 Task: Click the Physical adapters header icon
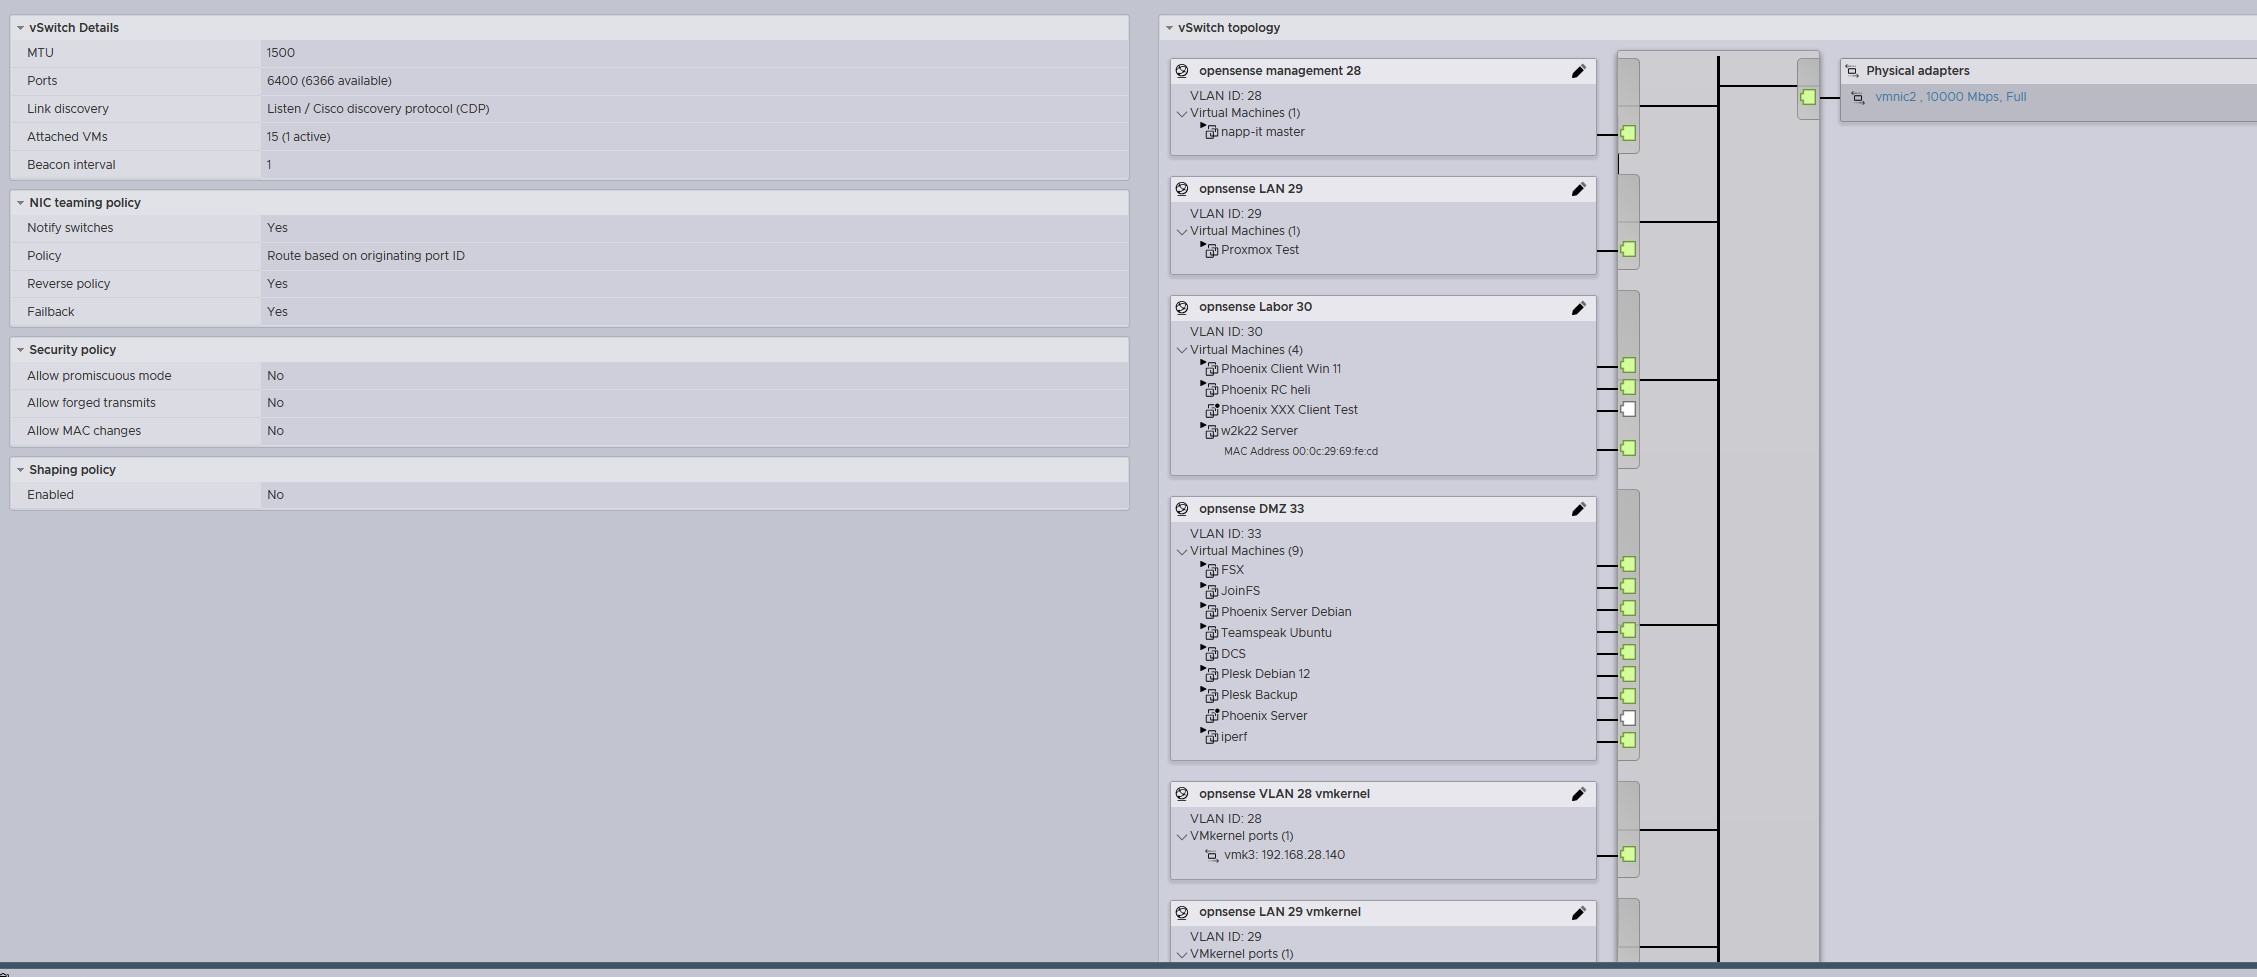1852,71
